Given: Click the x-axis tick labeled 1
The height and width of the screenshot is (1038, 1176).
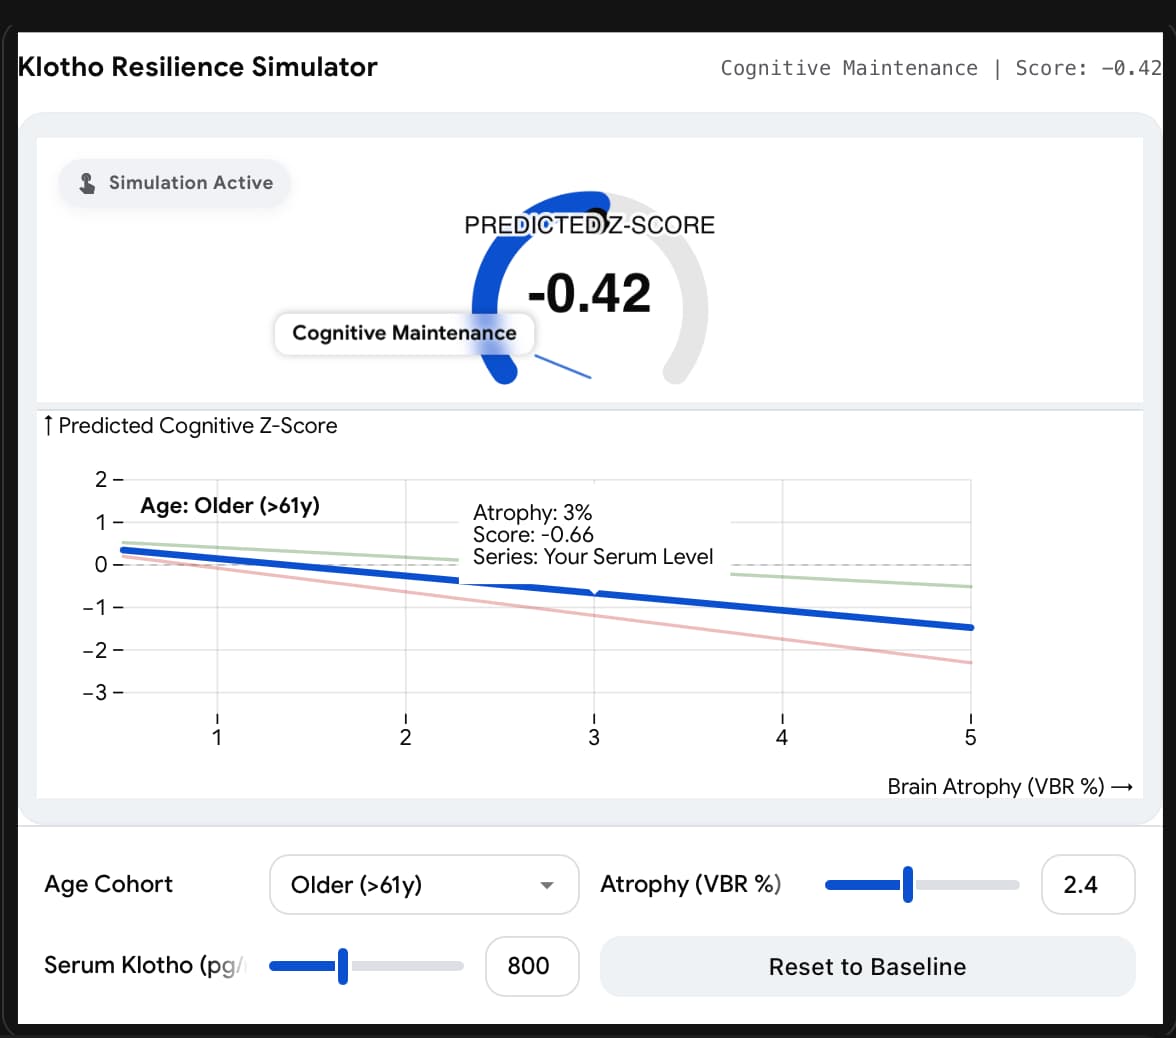Looking at the screenshot, I should [217, 738].
